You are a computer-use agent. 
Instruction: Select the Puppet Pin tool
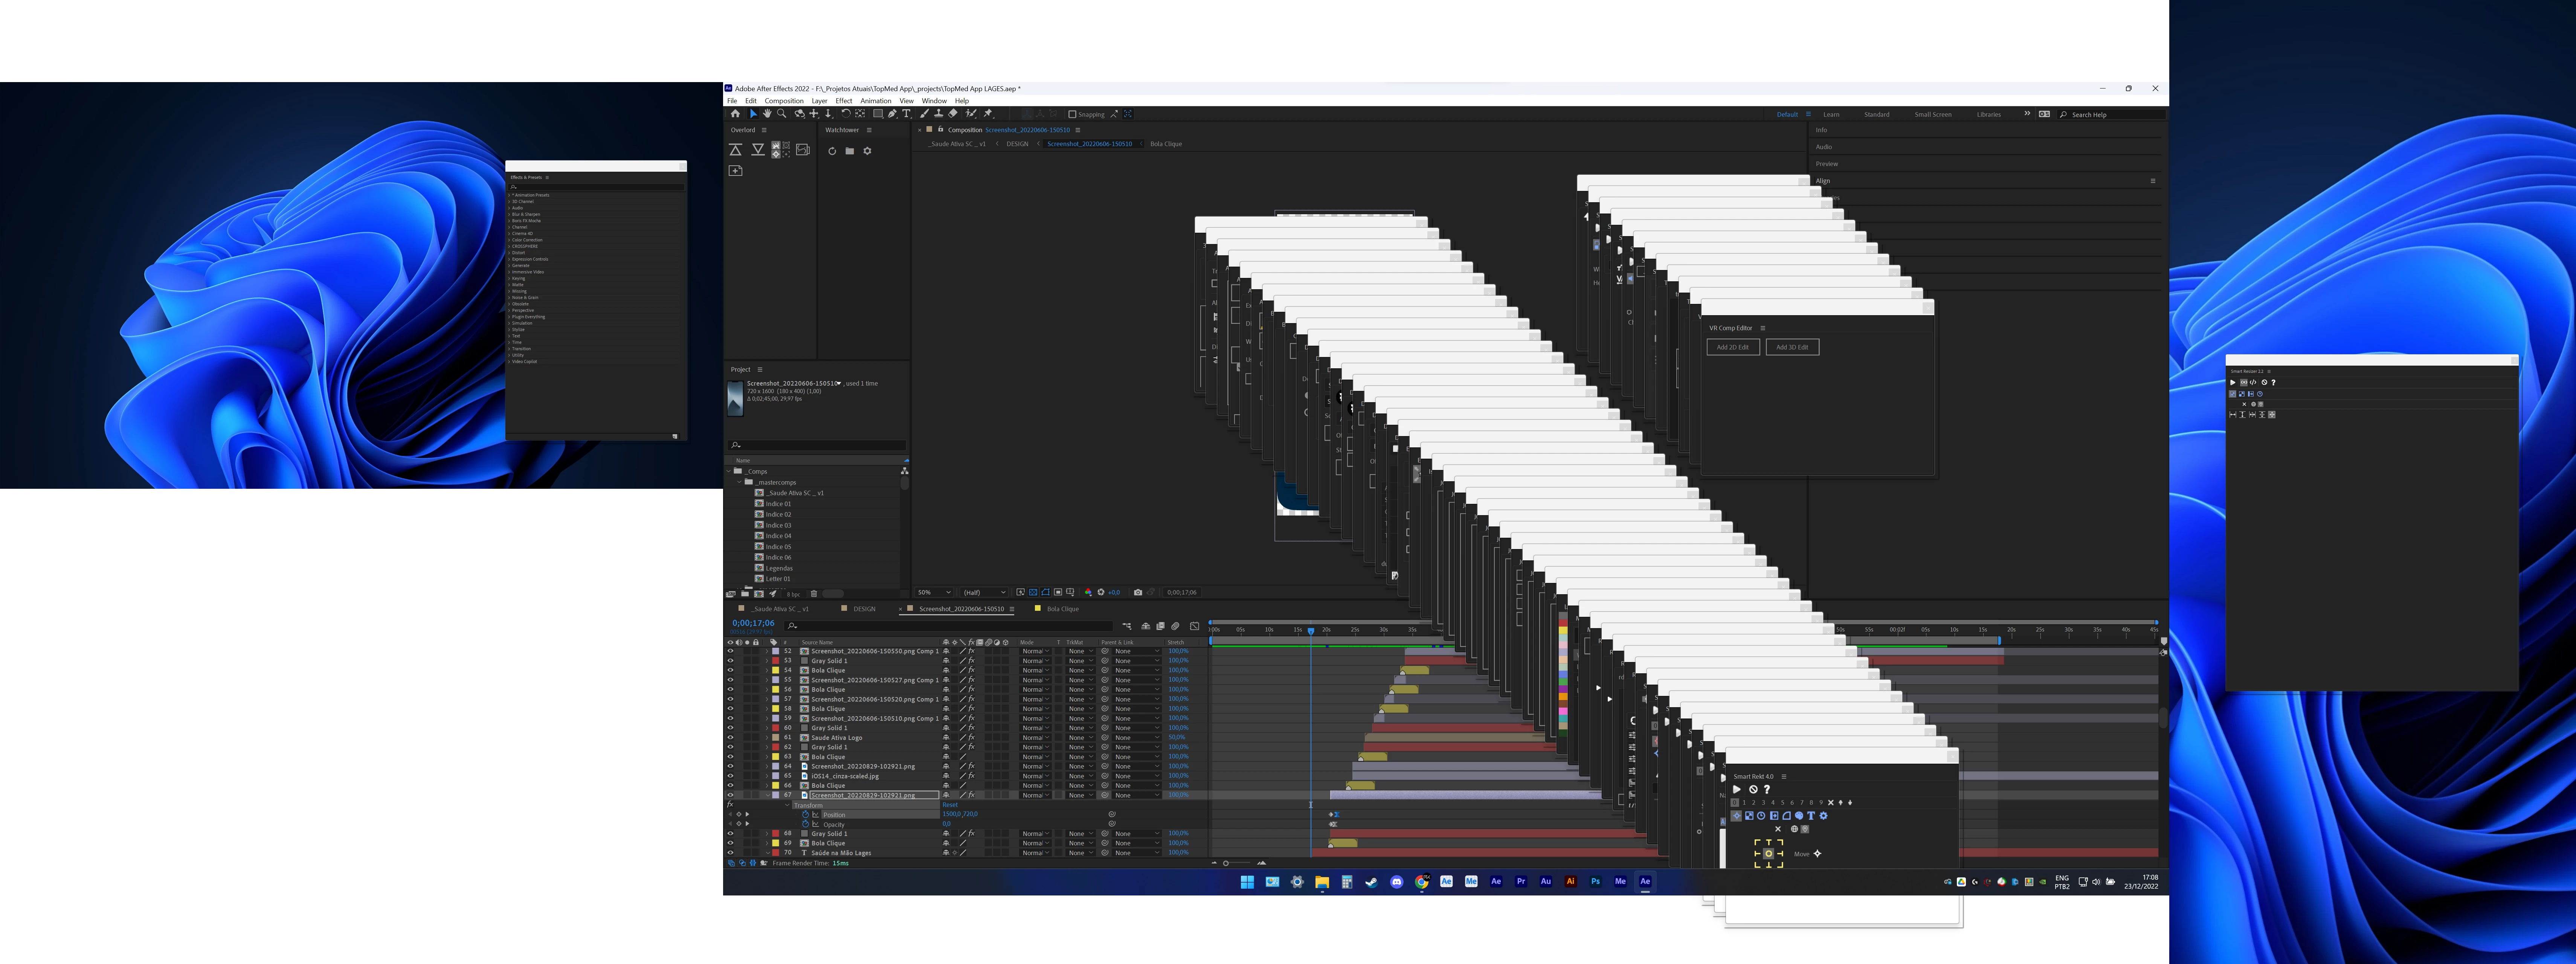(988, 114)
